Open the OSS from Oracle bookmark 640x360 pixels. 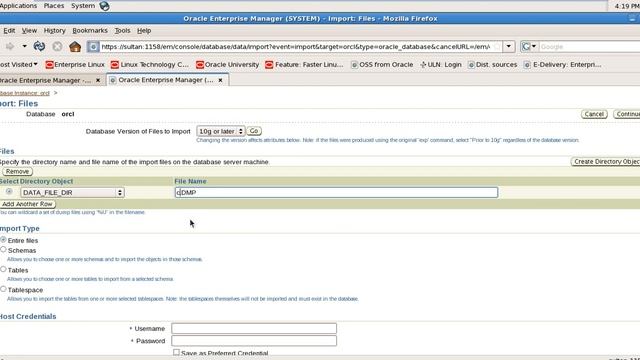382,64
